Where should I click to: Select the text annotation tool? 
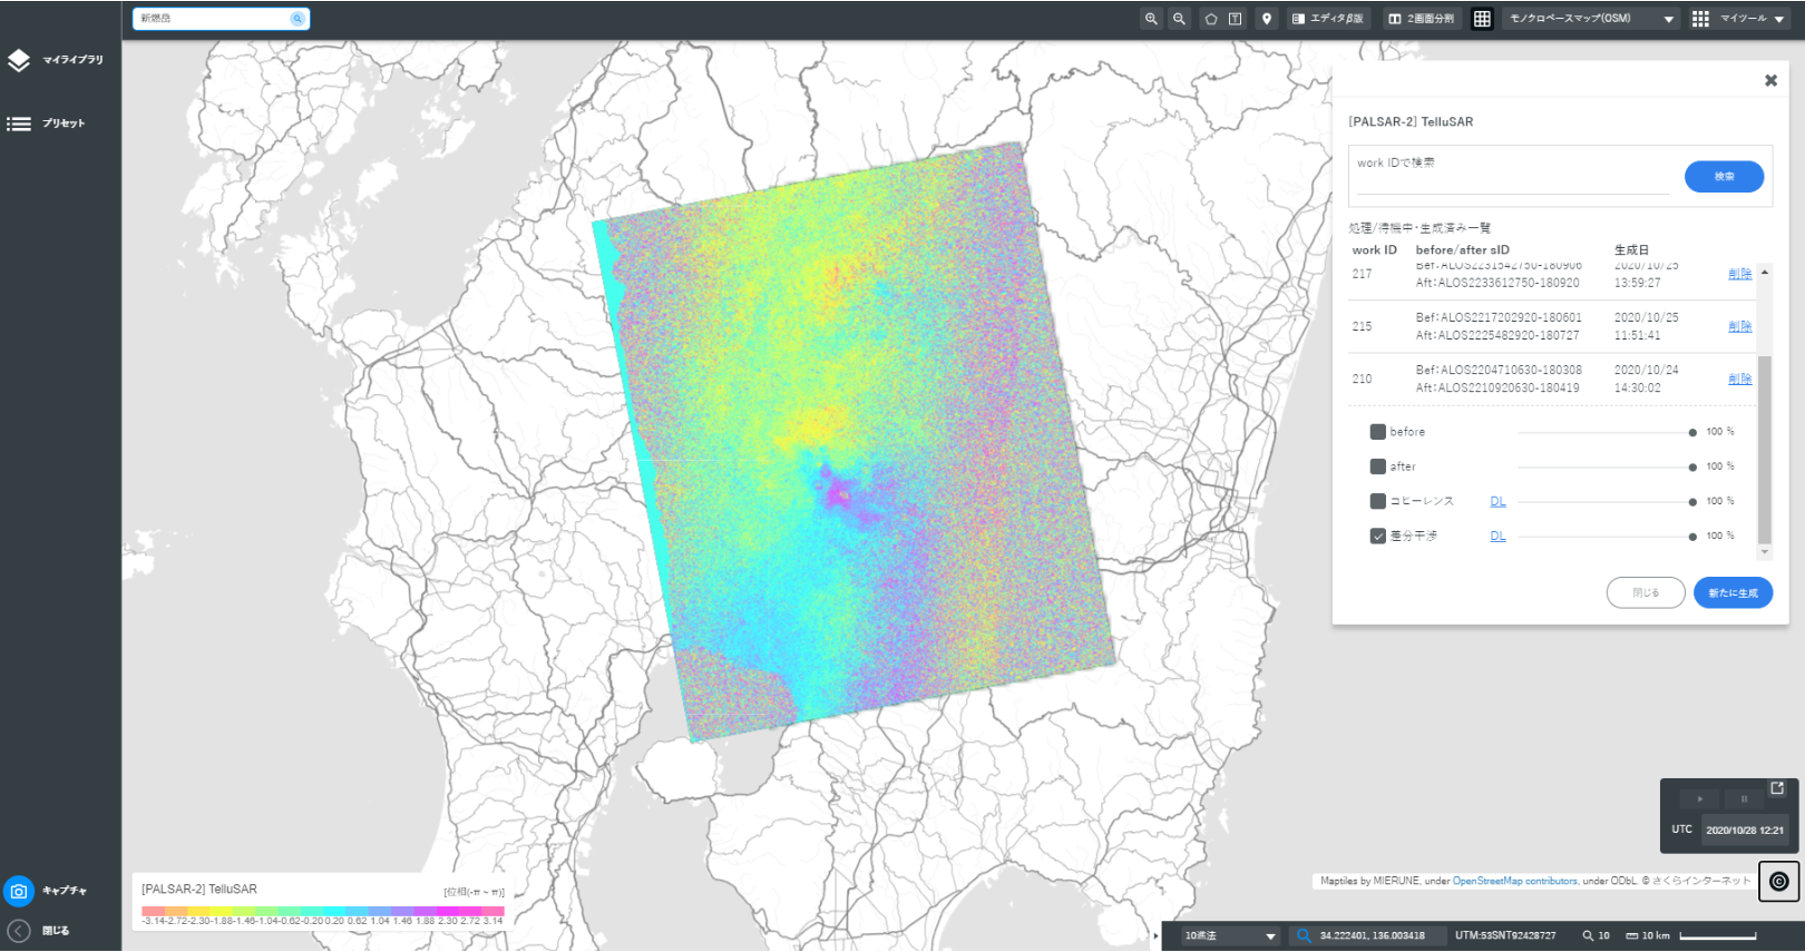tap(1235, 19)
